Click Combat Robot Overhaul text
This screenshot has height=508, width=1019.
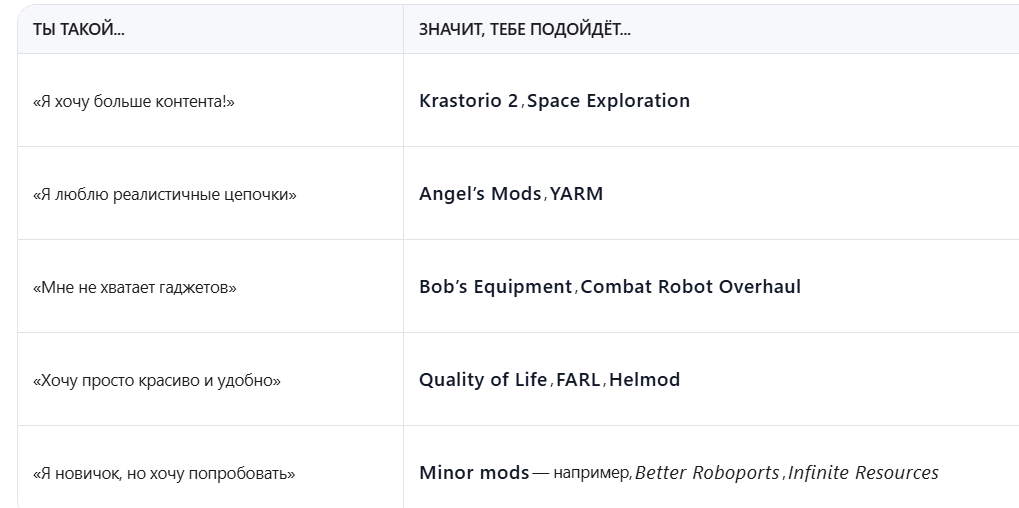click(x=690, y=287)
